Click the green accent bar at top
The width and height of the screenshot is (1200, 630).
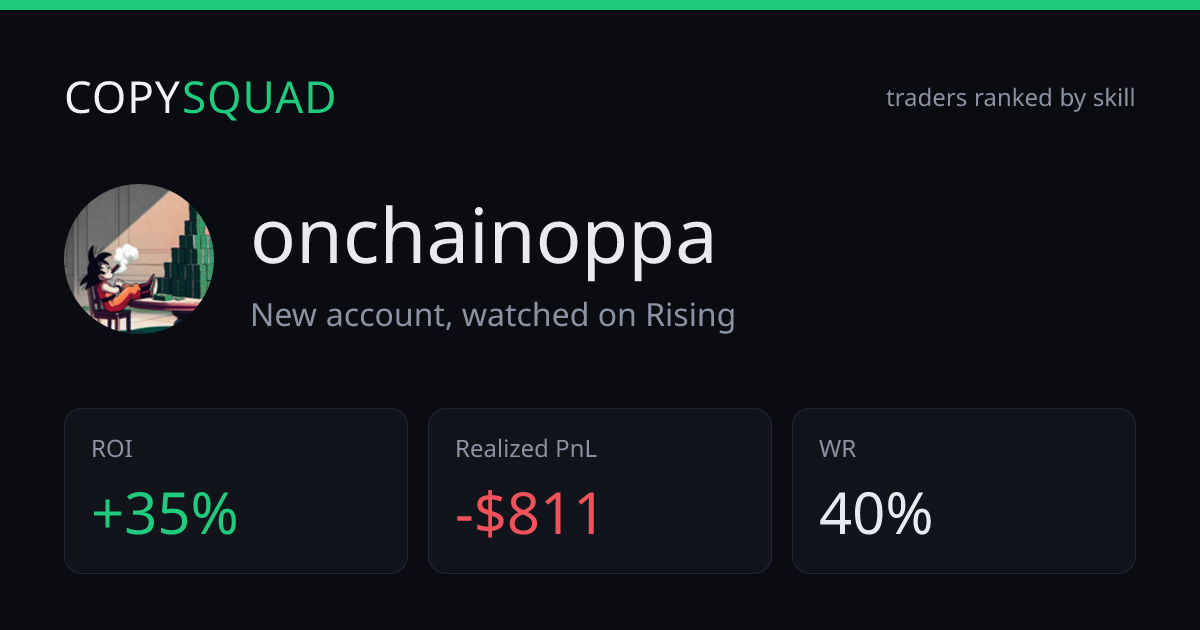(x=600, y=5)
